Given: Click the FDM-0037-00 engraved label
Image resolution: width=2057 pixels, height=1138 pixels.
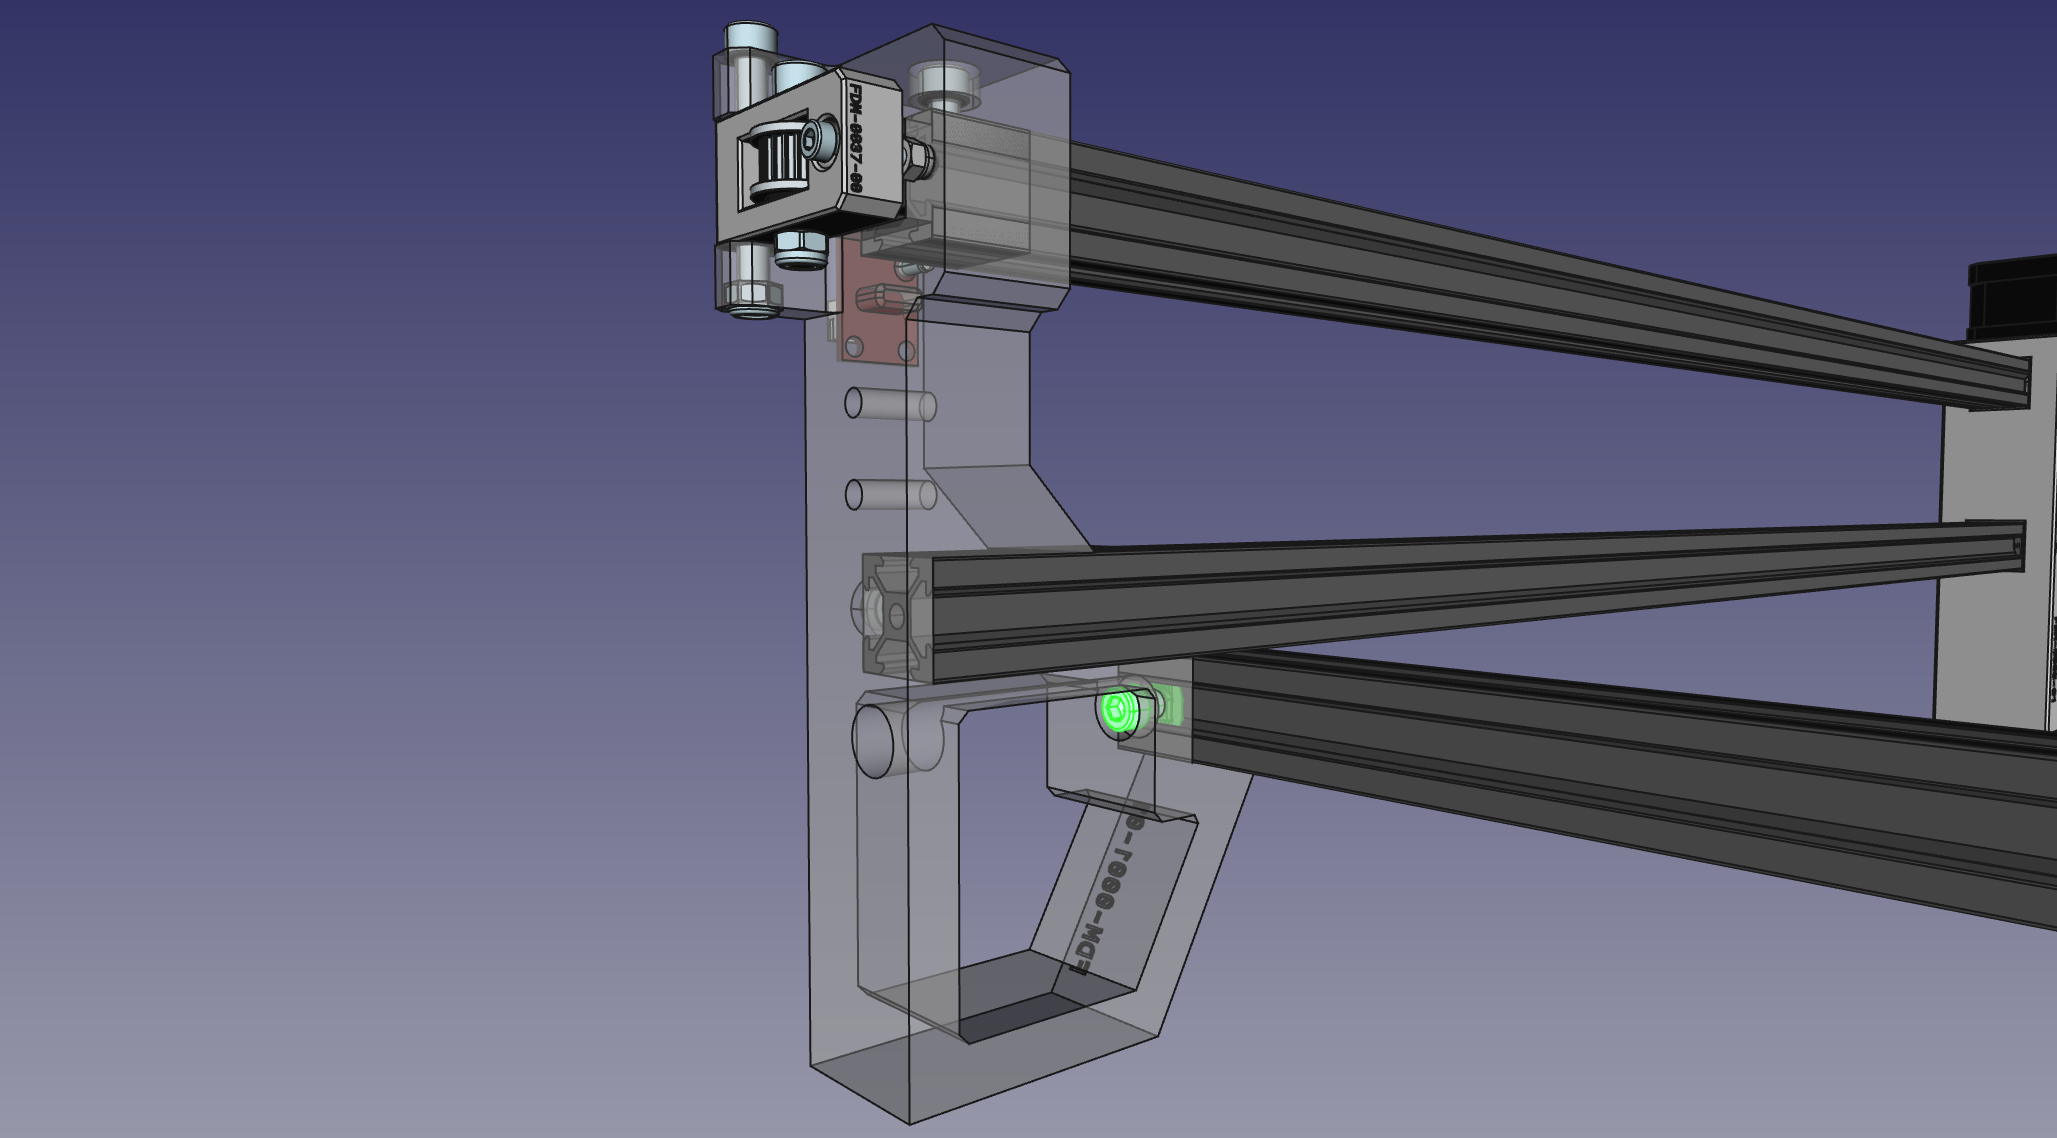Looking at the screenshot, I should 856,139.
